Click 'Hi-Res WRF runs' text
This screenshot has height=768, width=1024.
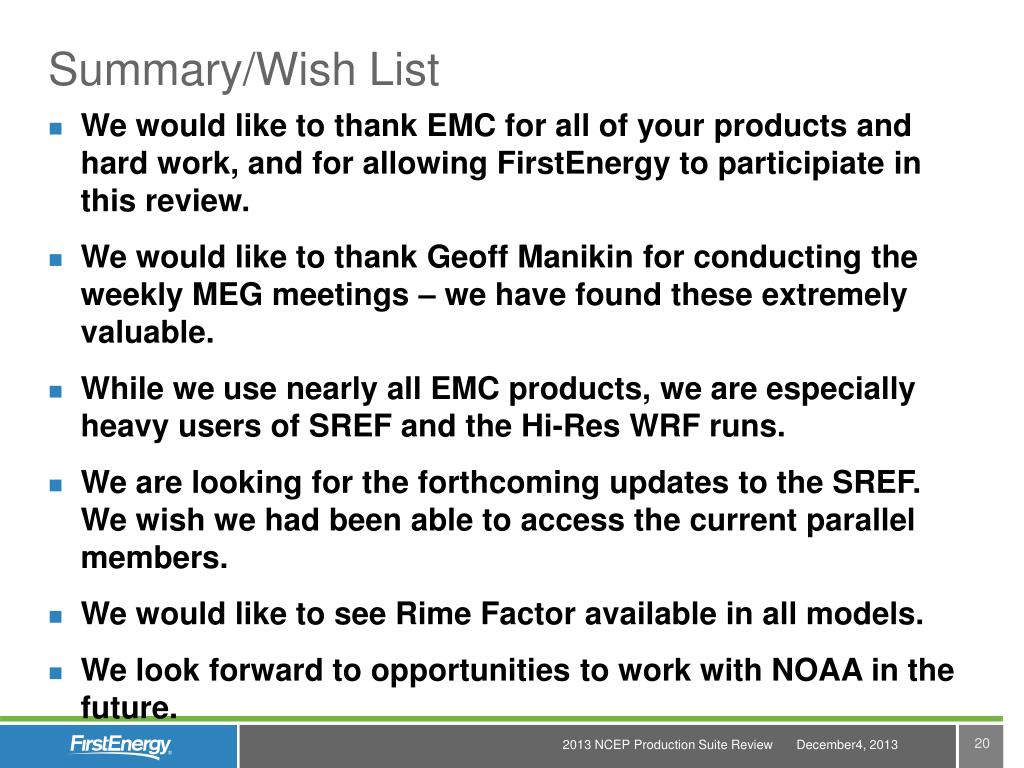(x=652, y=426)
